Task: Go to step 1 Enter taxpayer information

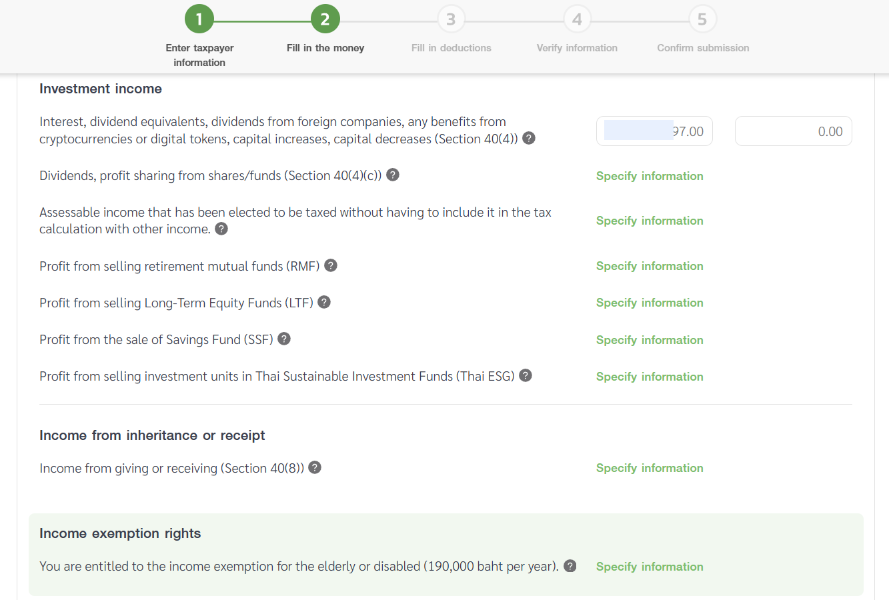Action: [x=199, y=19]
